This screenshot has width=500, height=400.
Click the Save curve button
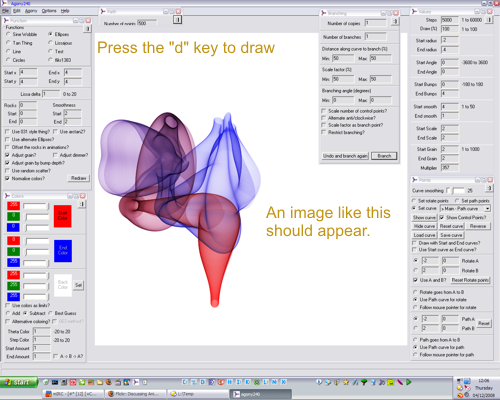(x=451, y=235)
